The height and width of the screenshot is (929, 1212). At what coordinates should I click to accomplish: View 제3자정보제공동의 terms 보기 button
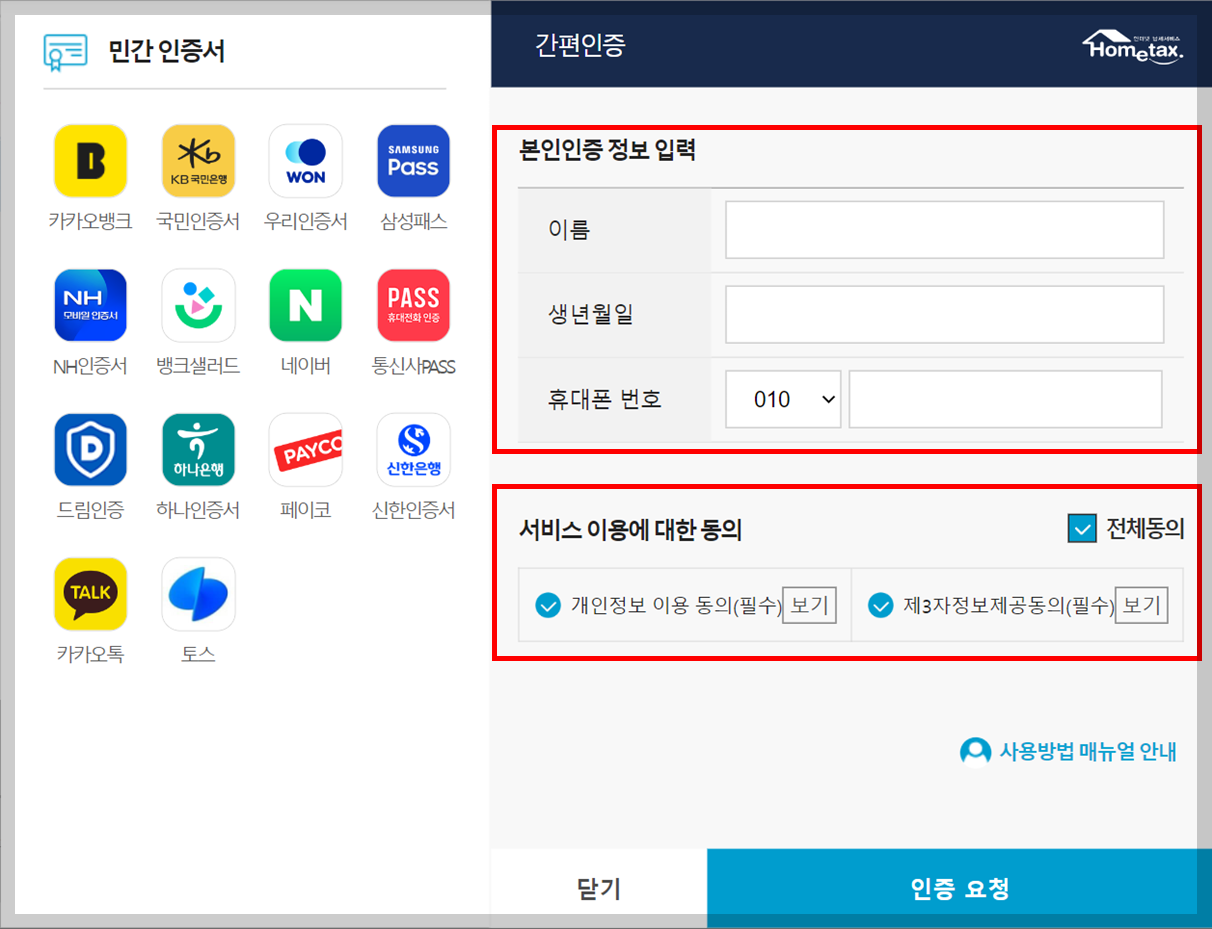(x=1141, y=605)
